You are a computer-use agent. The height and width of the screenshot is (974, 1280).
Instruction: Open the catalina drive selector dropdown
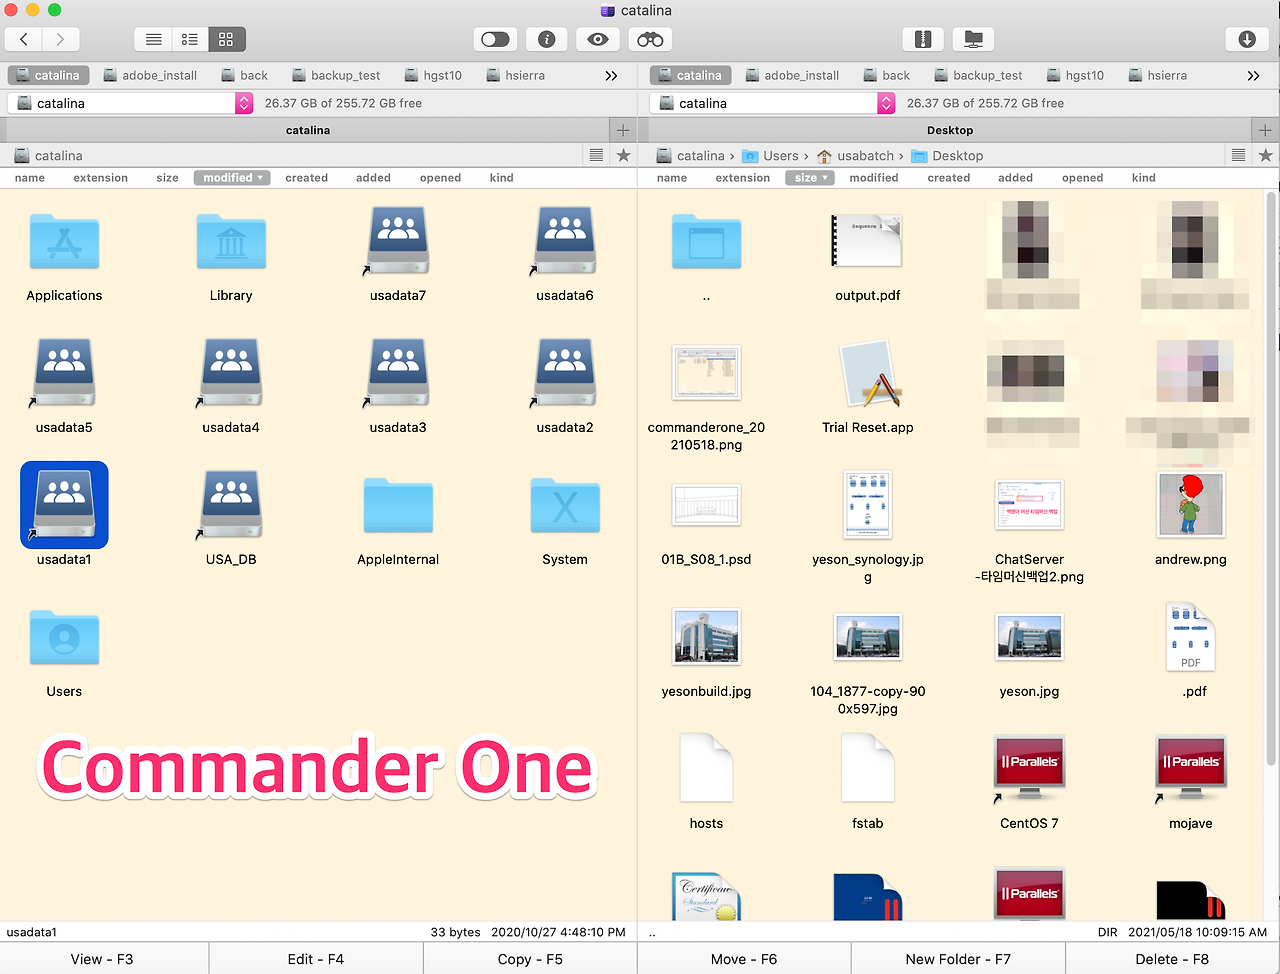pos(243,102)
